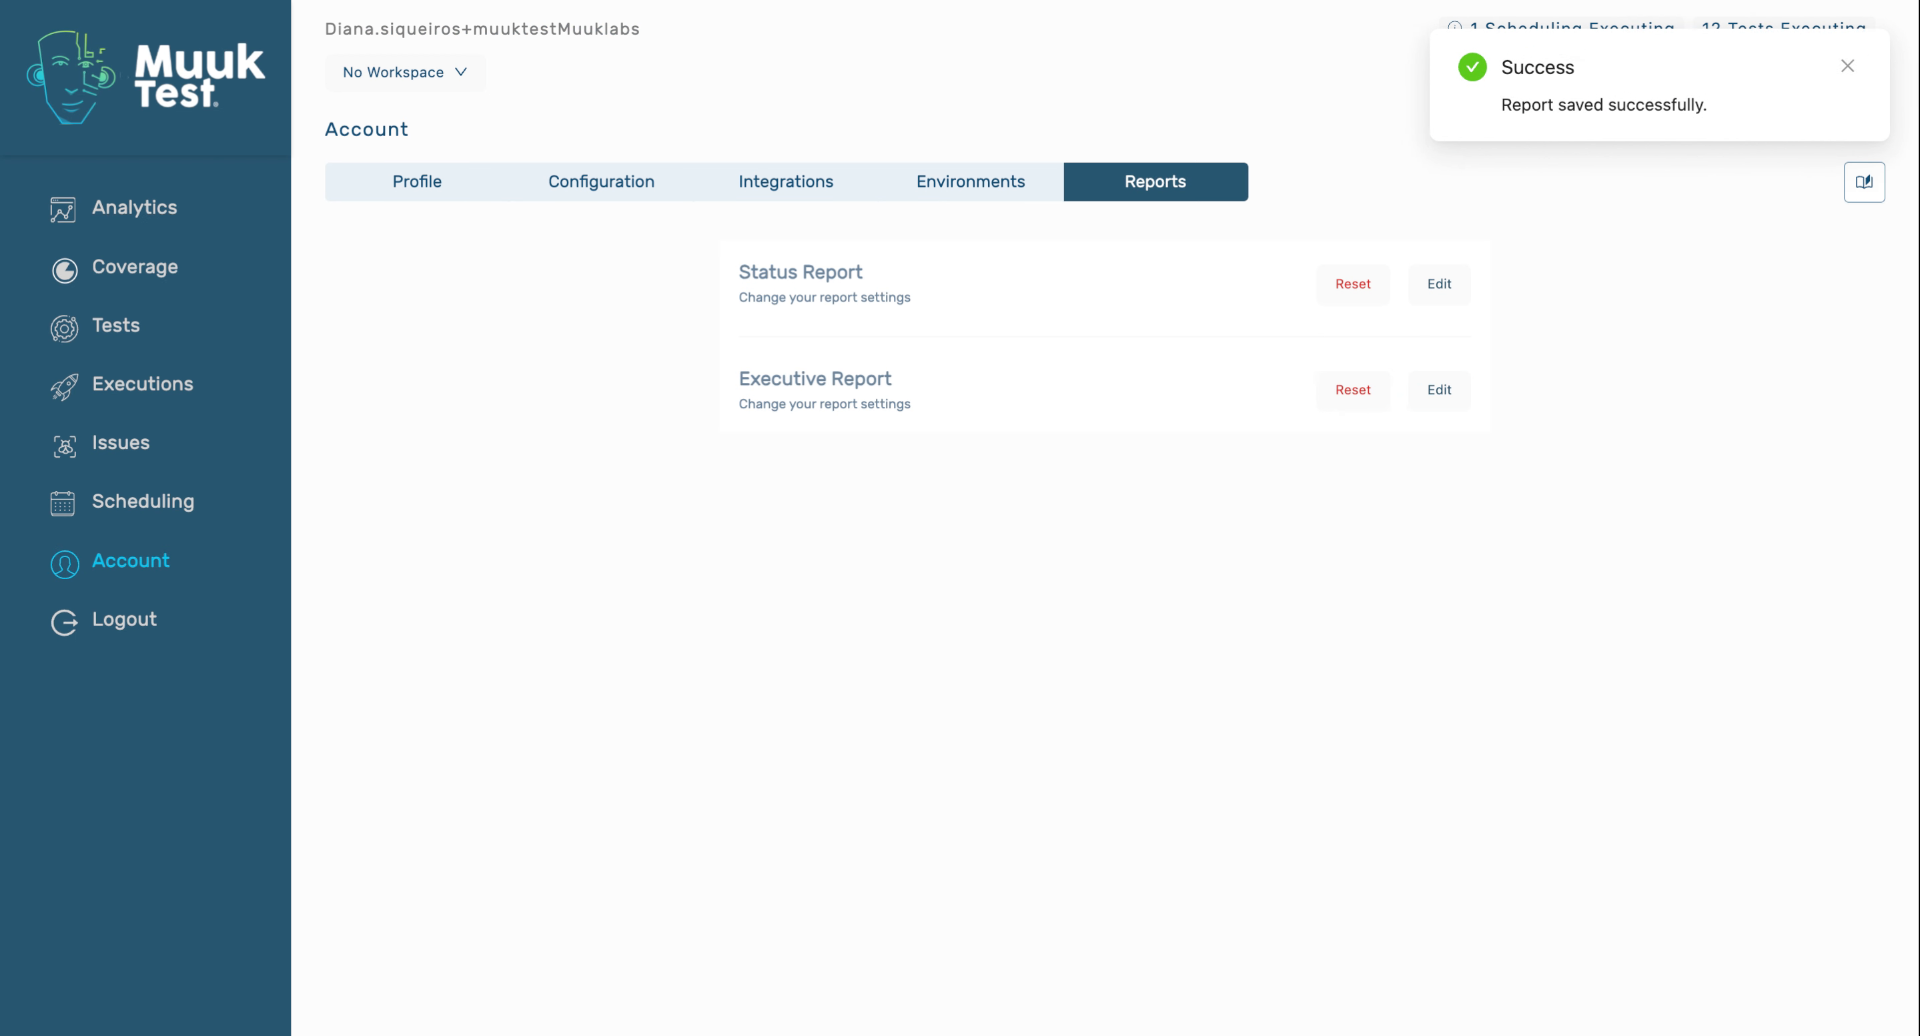Switch to the Profile tab
1920x1036 pixels.
417,181
